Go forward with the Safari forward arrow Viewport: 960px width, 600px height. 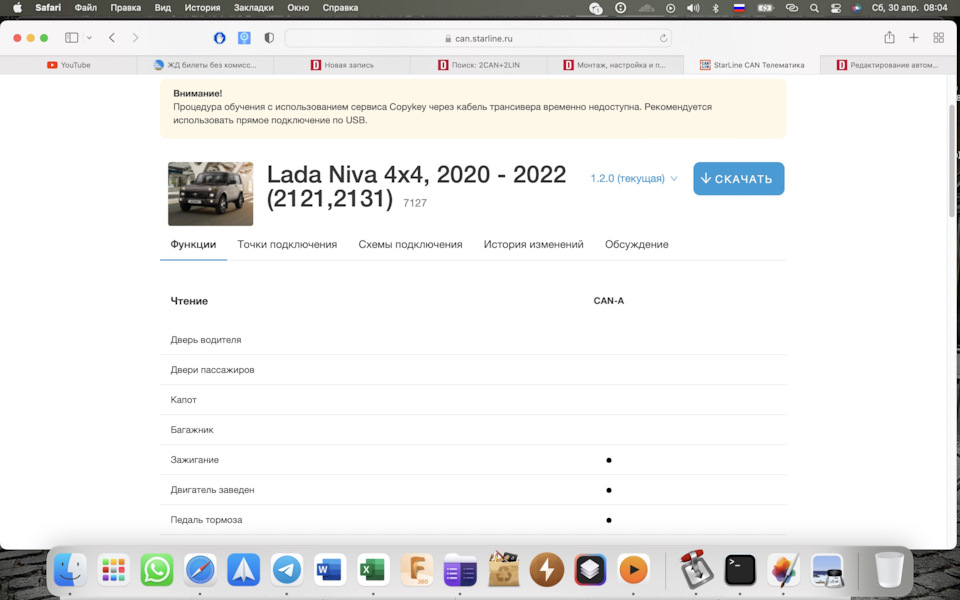135,38
